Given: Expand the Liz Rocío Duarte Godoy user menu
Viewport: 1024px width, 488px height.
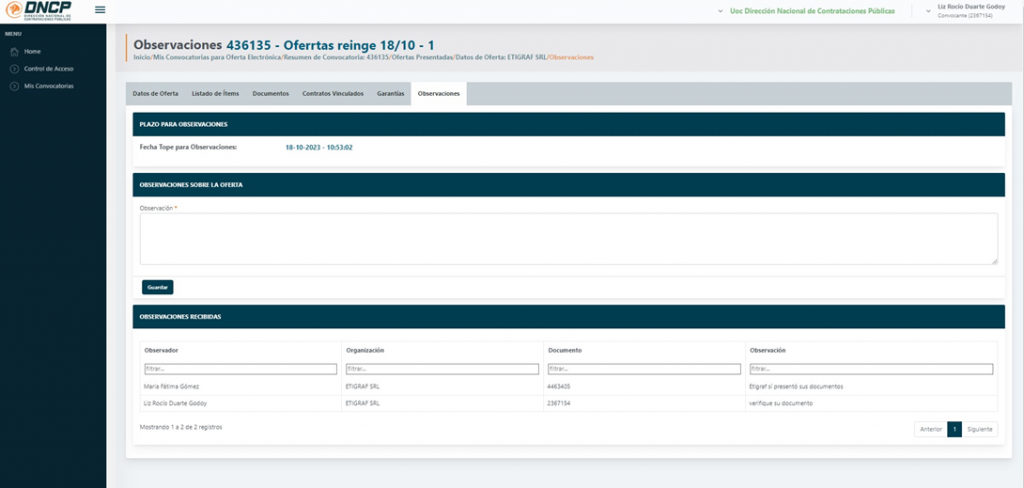Looking at the screenshot, I should (x=964, y=10).
